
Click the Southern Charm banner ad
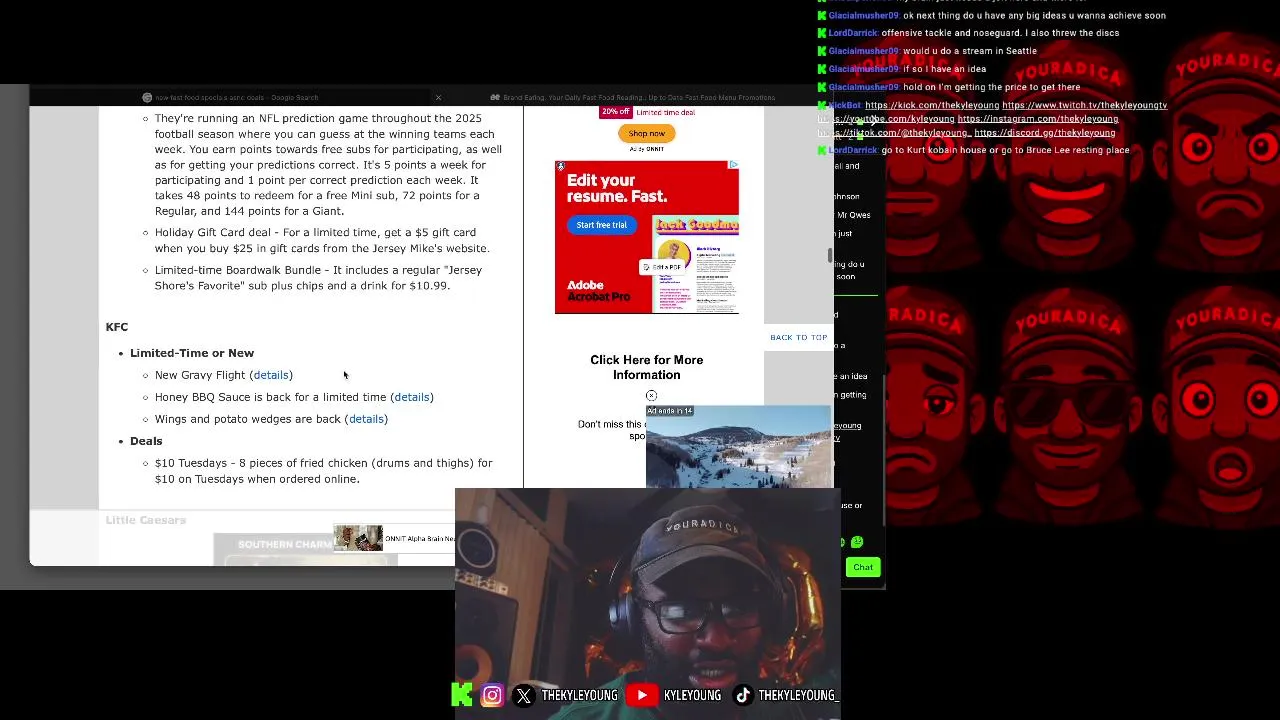pos(305,549)
